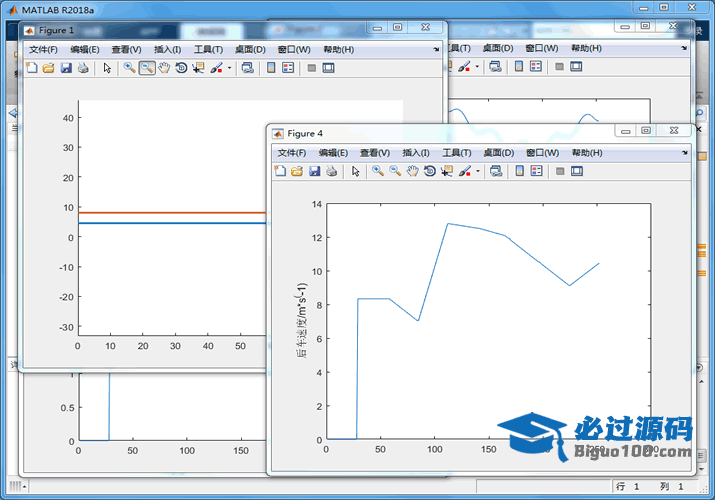Toggle Zoom Out tool in Figure 4 toolbar
The height and width of the screenshot is (500, 715).
click(395, 171)
